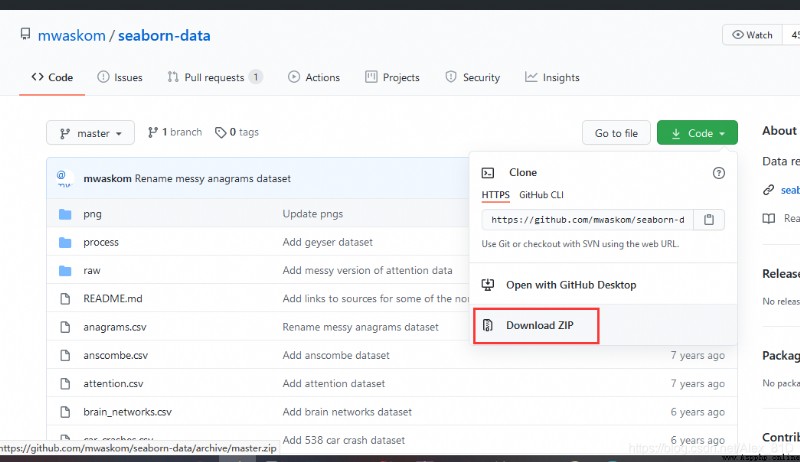
Task: Open the Add 538 car crash dataset commit
Action: tap(344, 440)
